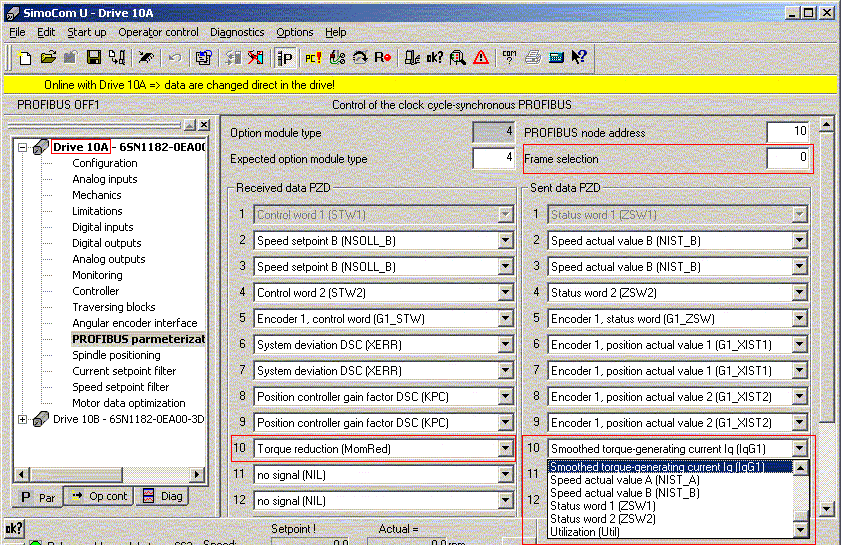Click the context help pointer icon
The image size is (841, 545).
click(579, 57)
